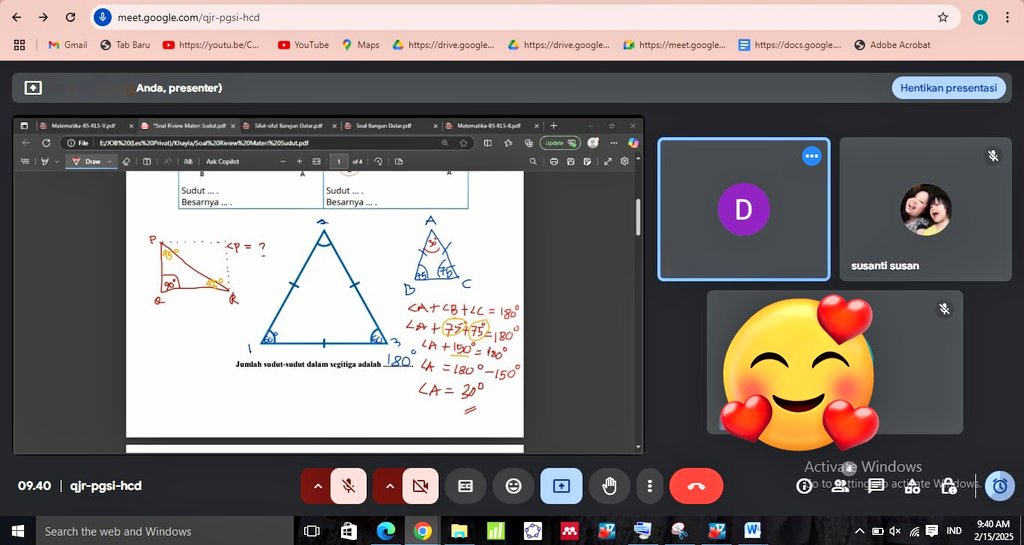Open the in-call chat panel
The width and height of the screenshot is (1024, 545).
coord(876,486)
